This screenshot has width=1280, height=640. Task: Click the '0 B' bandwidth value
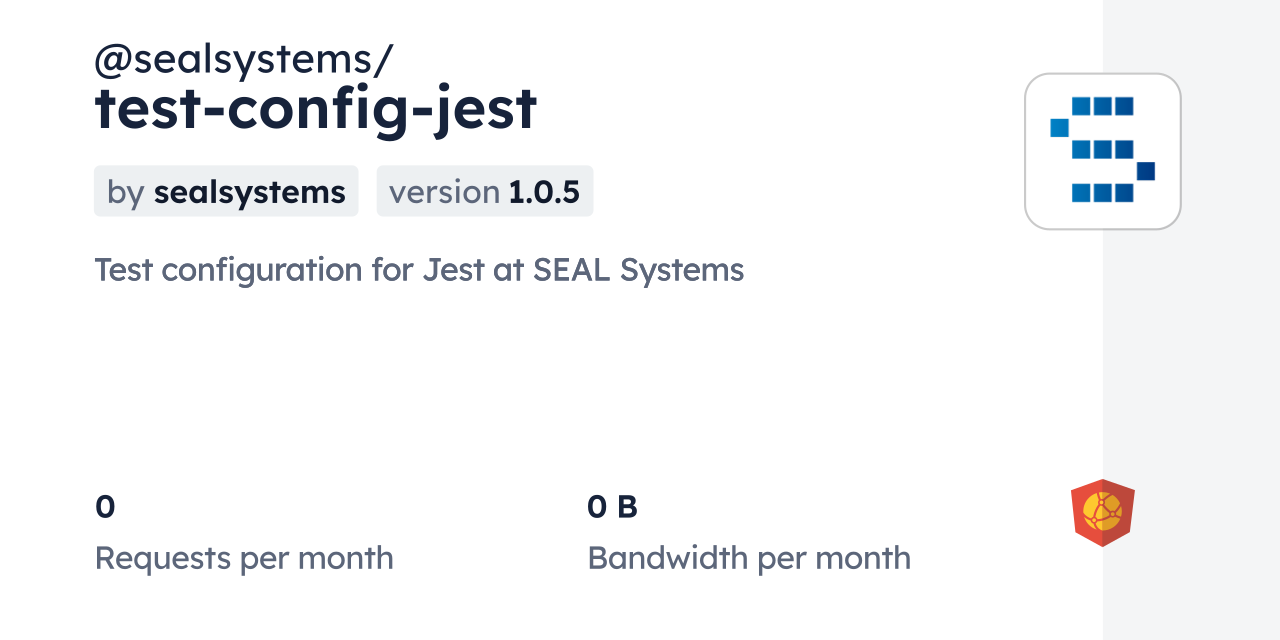pos(612,507)
